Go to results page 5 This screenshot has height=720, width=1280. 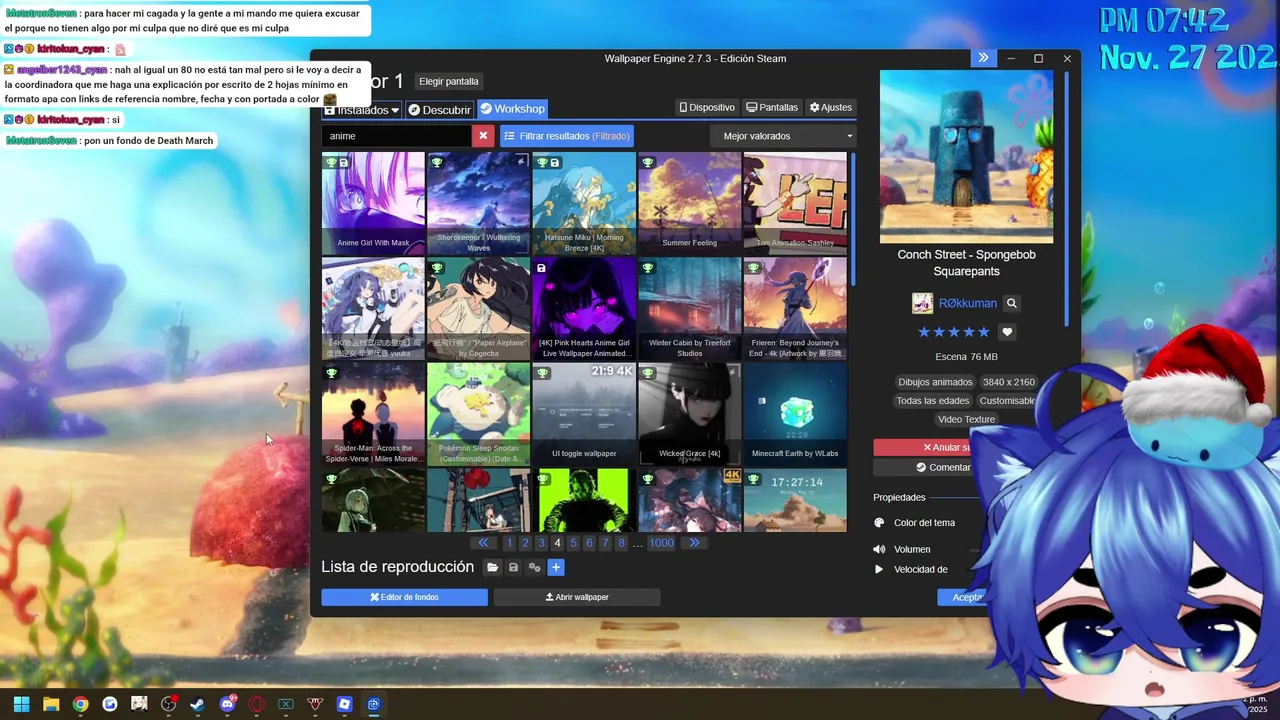point(573,543)
